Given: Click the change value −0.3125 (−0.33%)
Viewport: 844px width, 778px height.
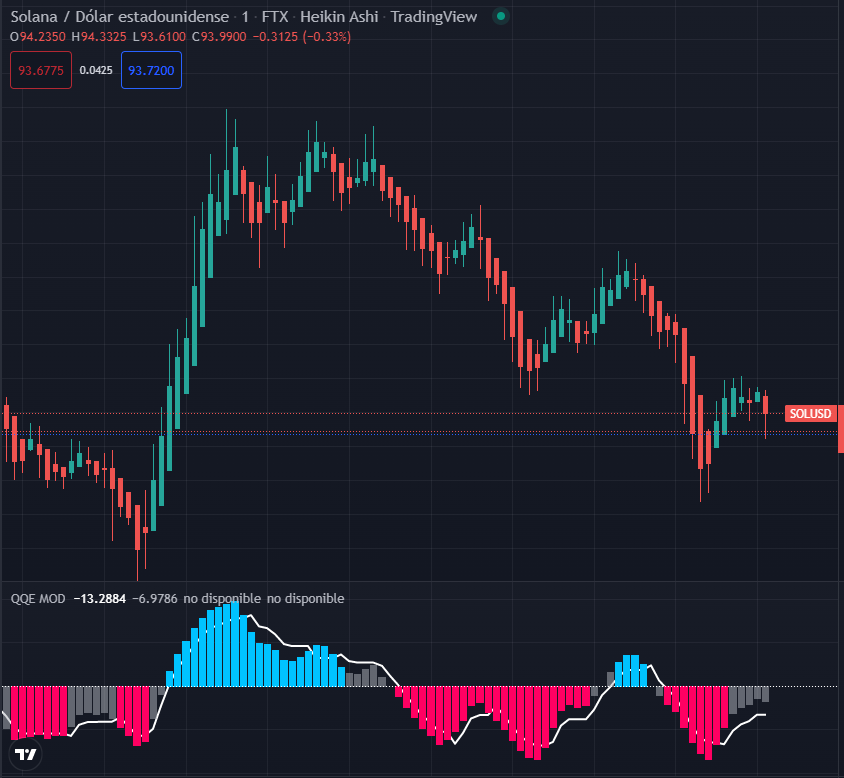Looking at the screenshot, I should (x=301, y=37).
